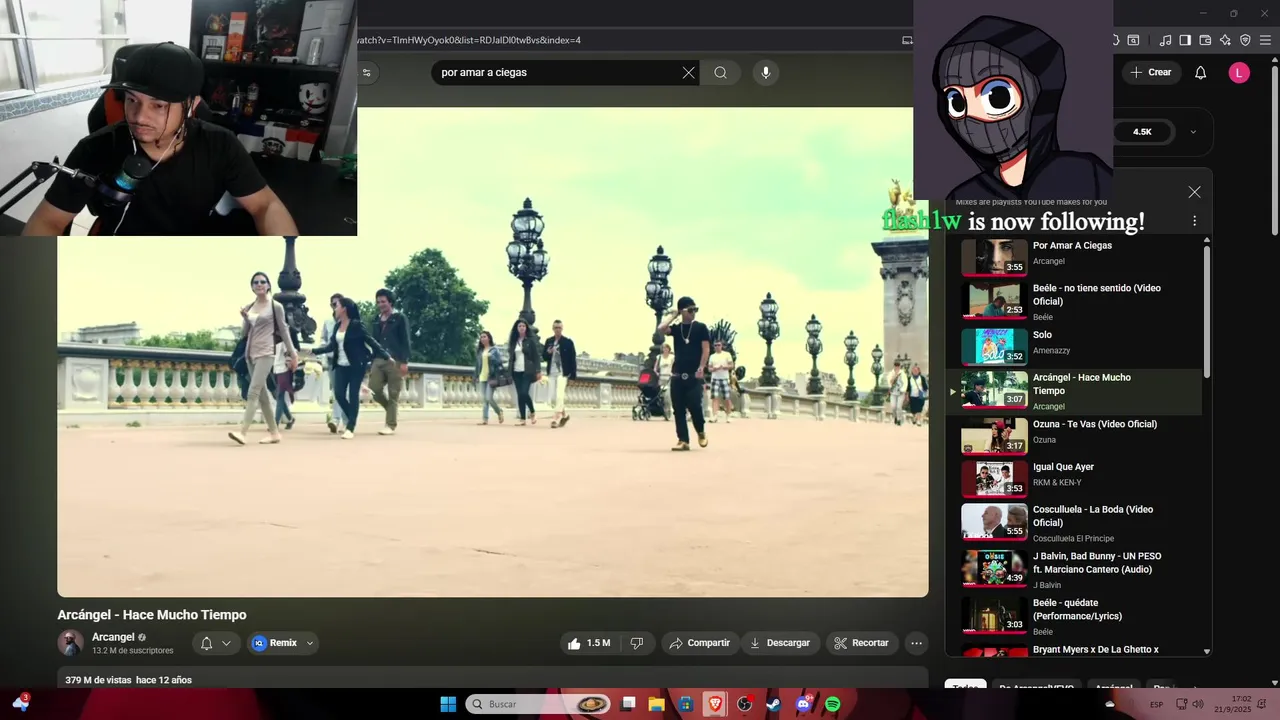
Task: Play 'Ozuna - Te Vas' from playlist
Action: pyautogui.click(x=1075, y=436)
